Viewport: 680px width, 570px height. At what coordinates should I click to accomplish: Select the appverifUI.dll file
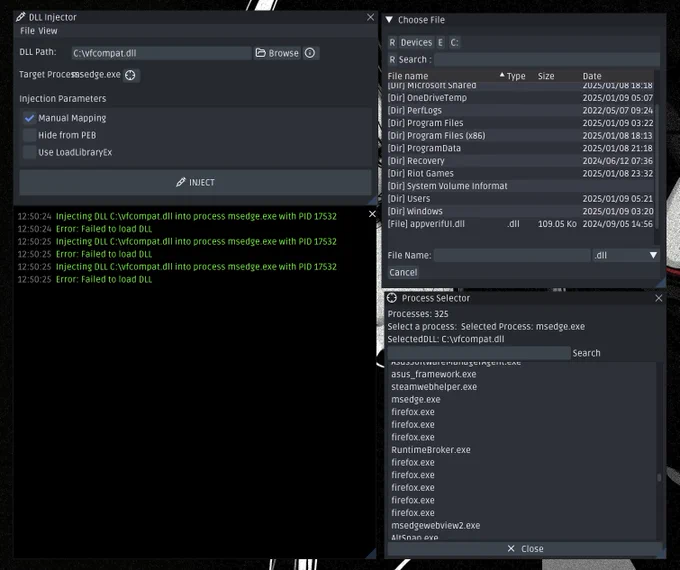click(520, 224)
